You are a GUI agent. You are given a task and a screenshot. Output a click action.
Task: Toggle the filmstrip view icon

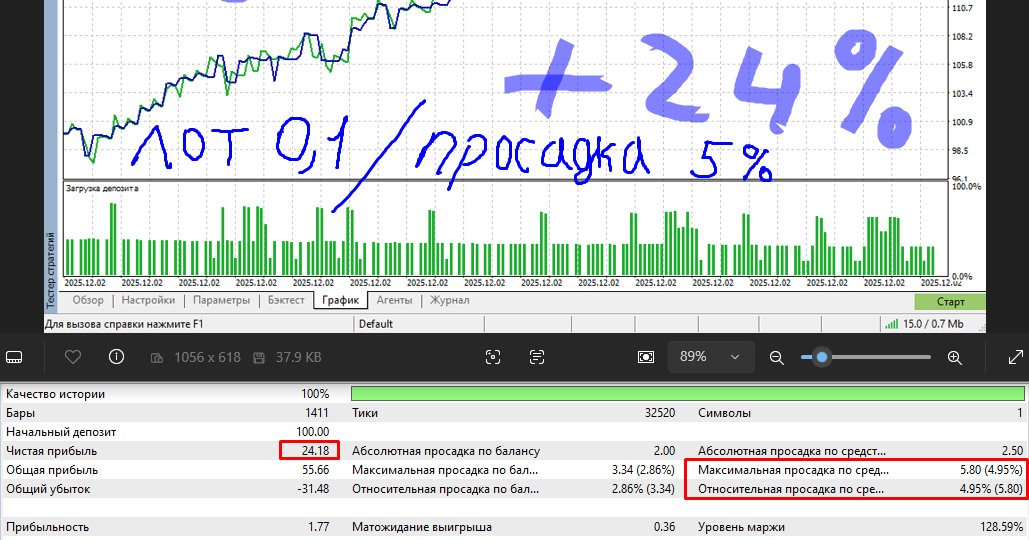pos(14,358)
